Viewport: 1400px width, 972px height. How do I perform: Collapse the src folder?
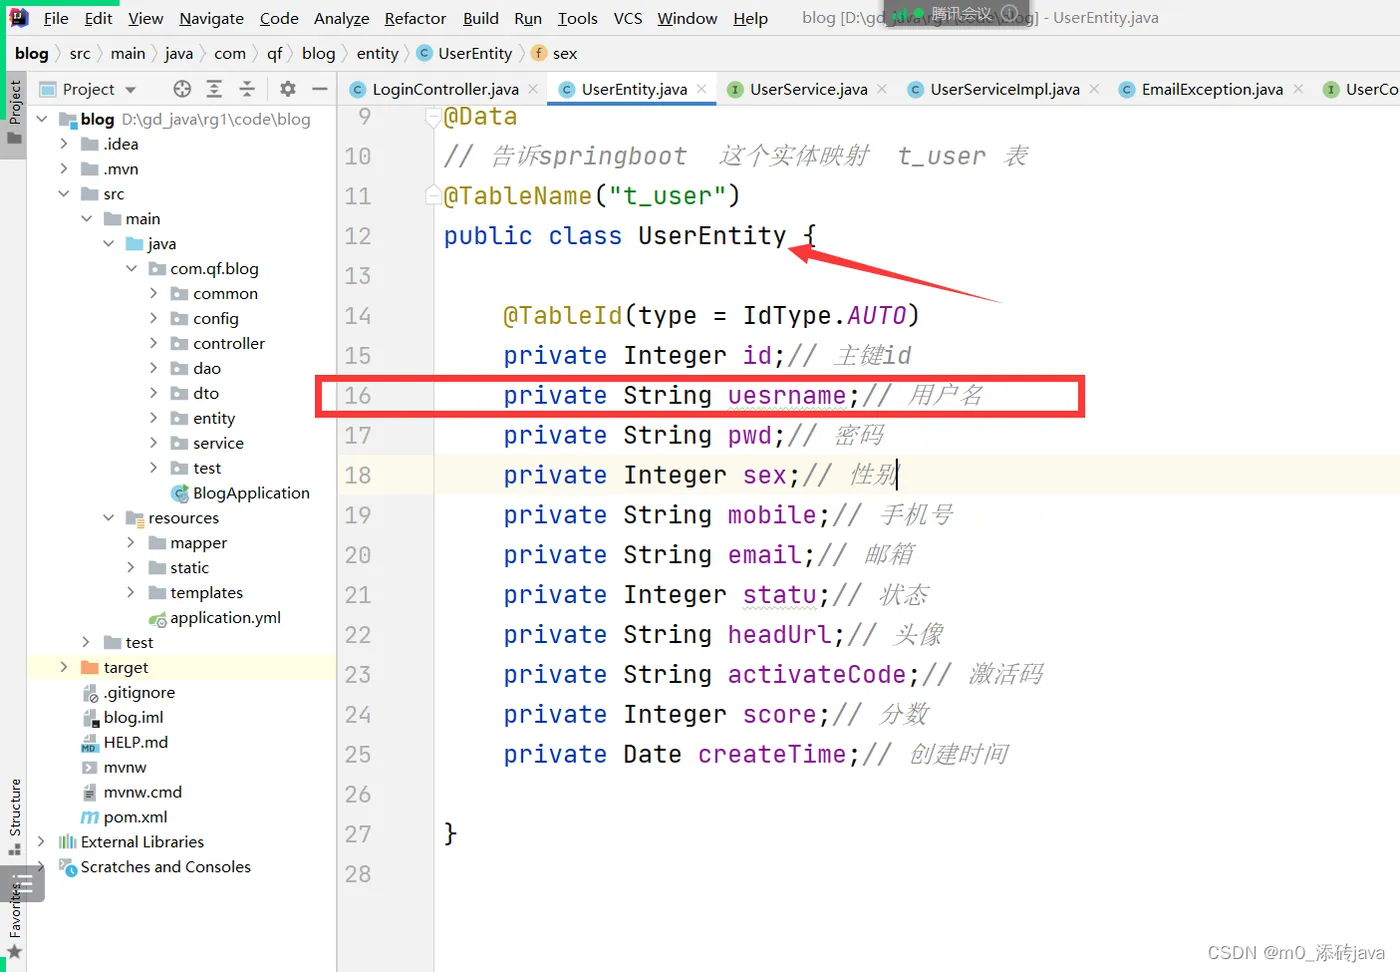64,194
